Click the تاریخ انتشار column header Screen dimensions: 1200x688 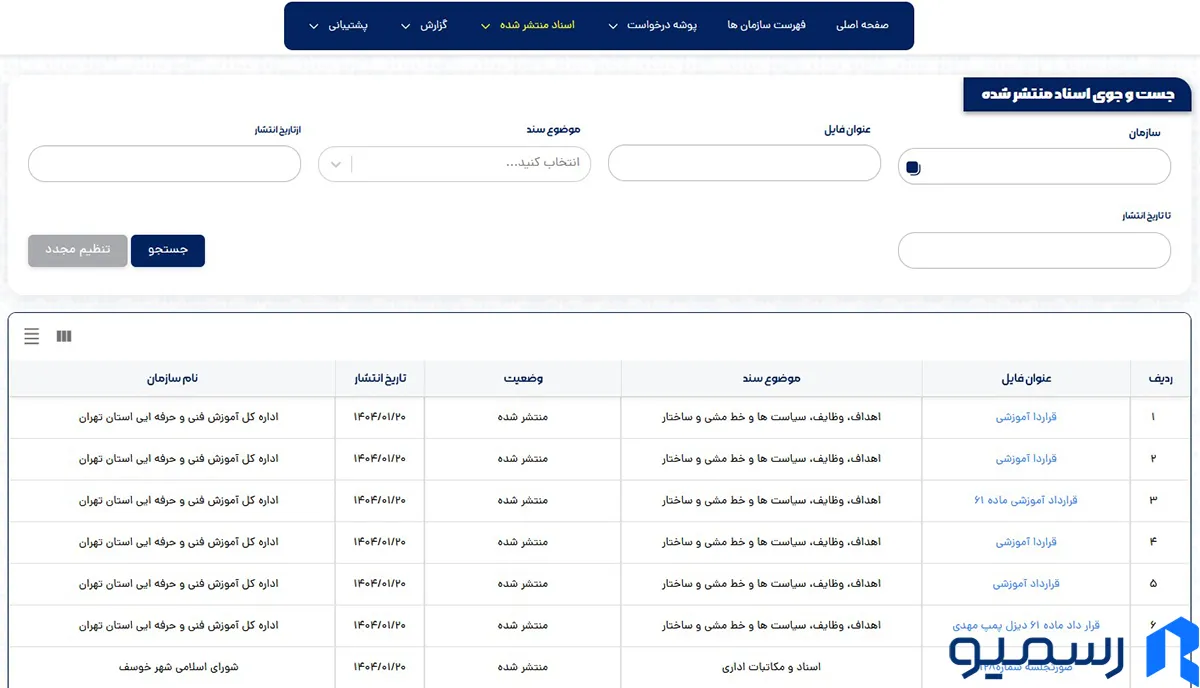click(x=380, y=379)
